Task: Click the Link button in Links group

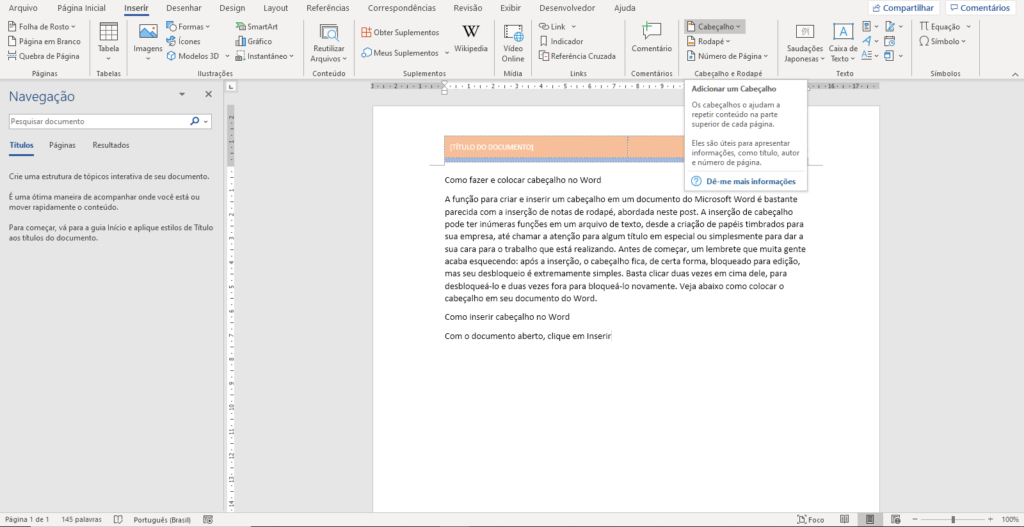Action: click(x=553, y=27)
